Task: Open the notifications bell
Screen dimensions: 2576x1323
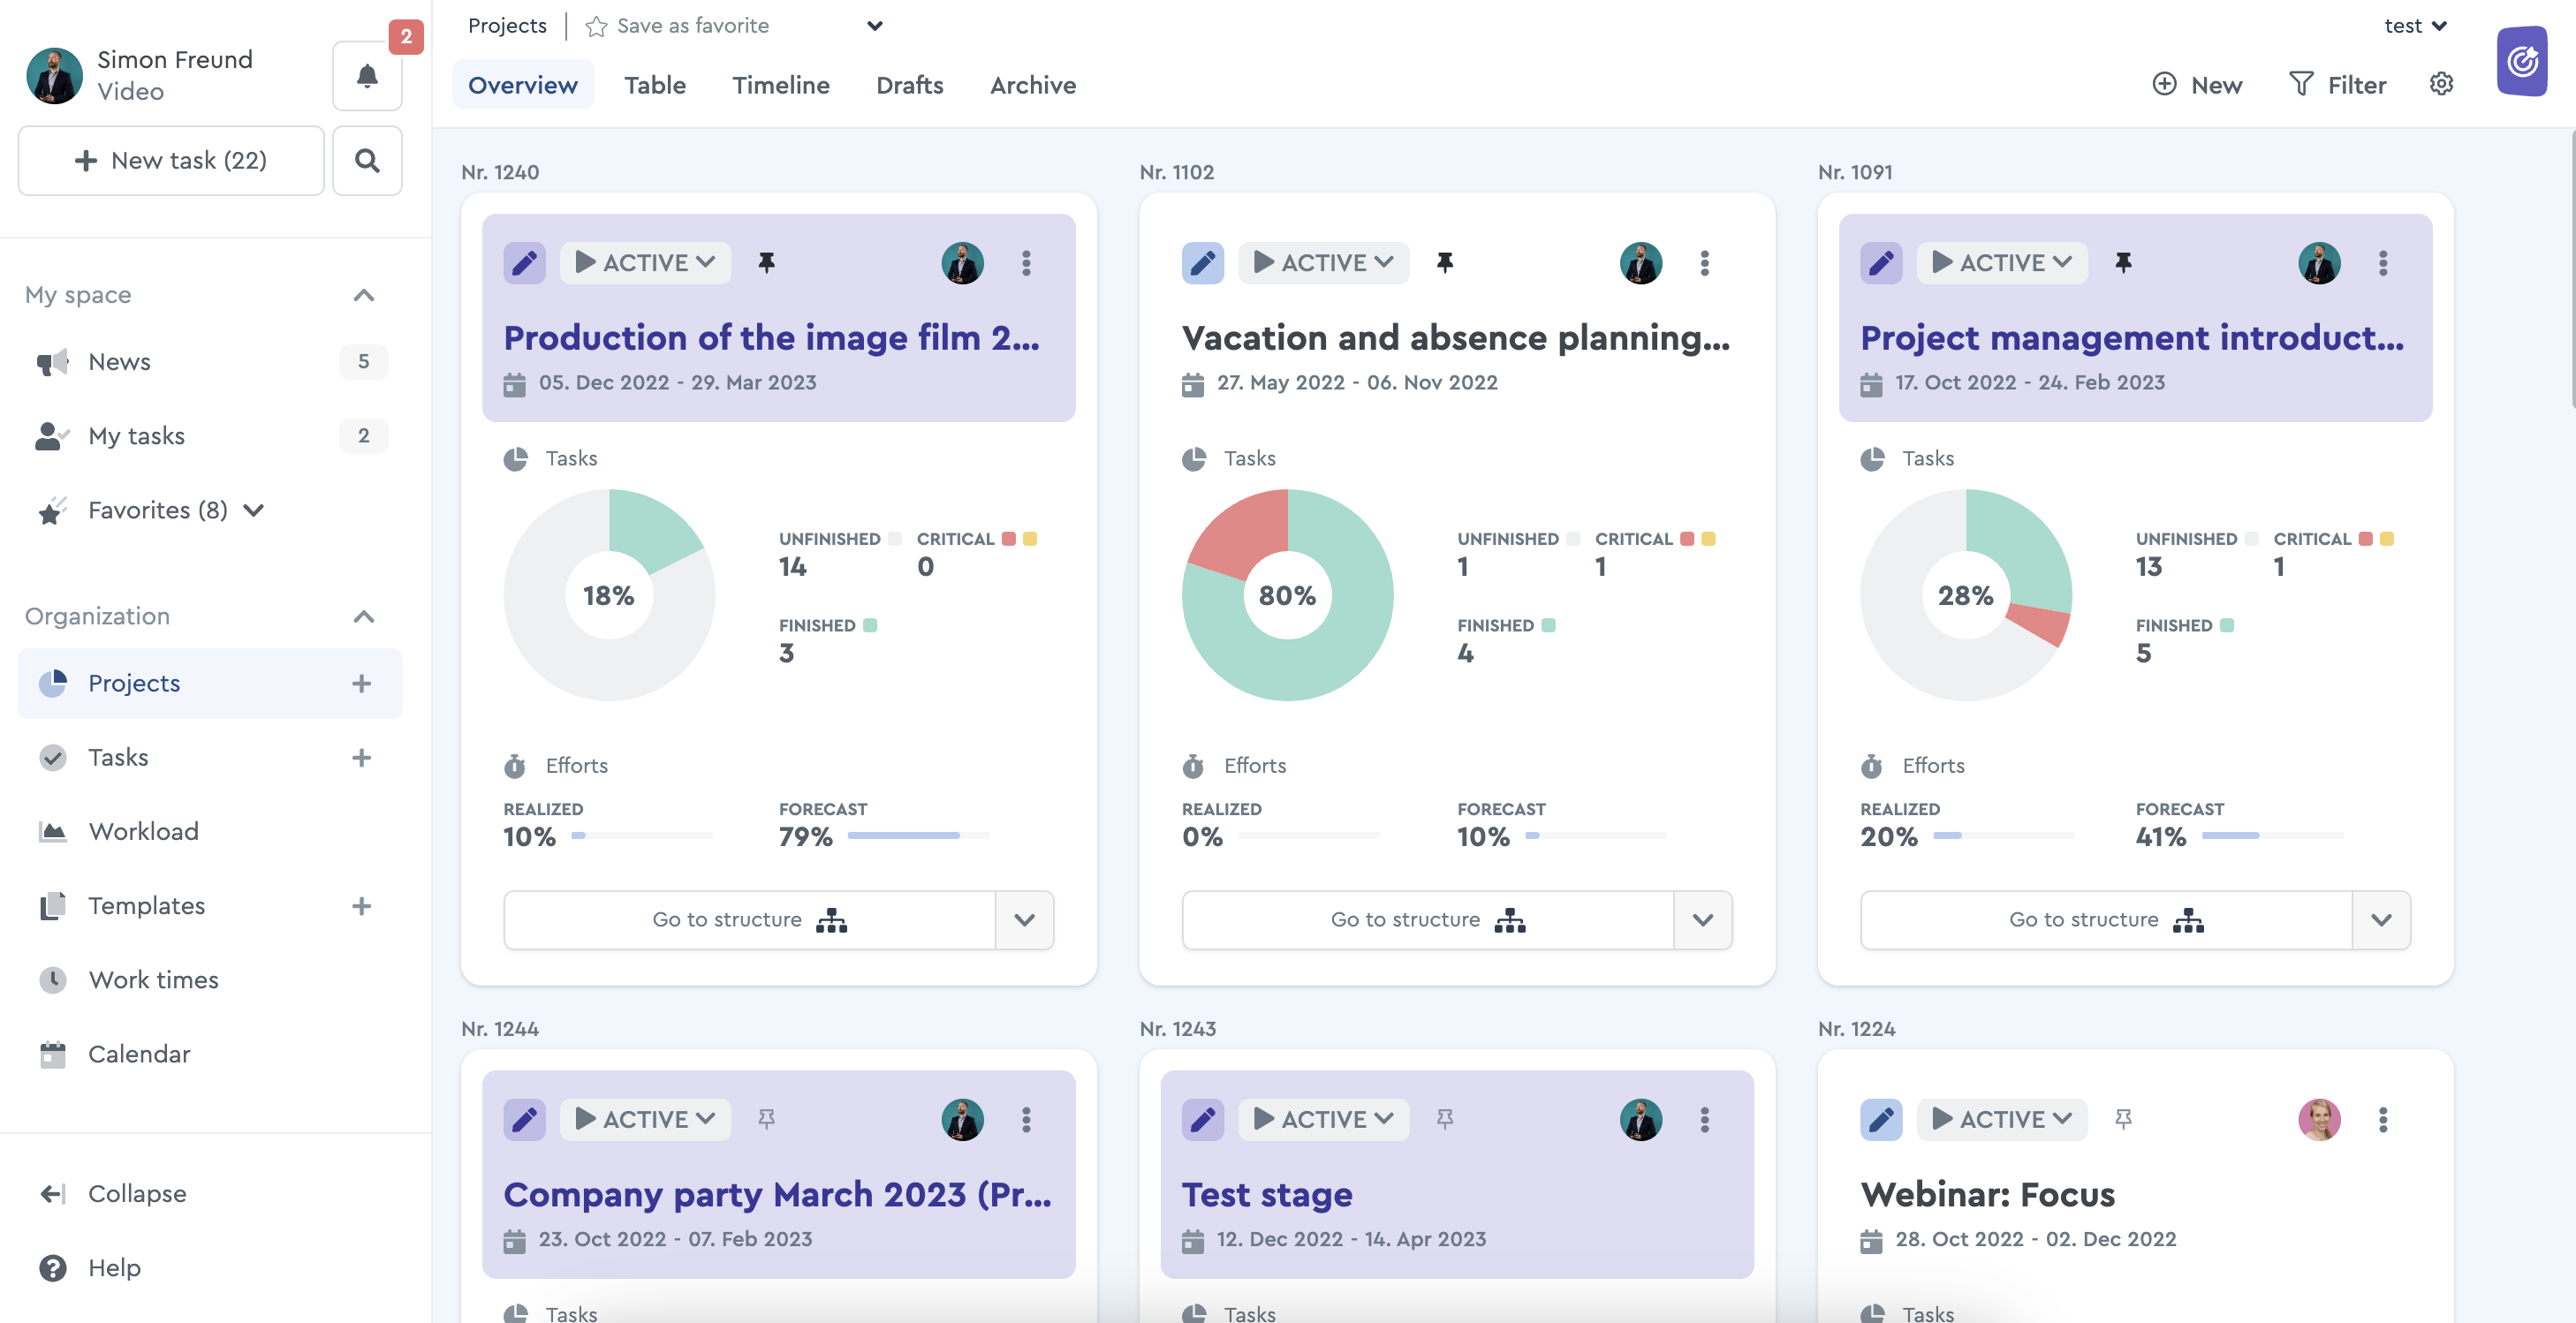Action: pyautogui.click(x=367, y=76)
